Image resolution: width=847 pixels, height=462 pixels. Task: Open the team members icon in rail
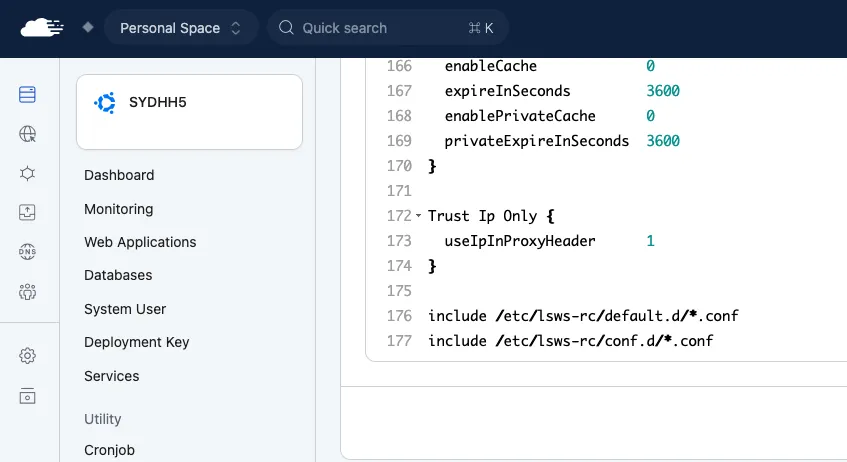pyautogui.click(x=28, y=292)
